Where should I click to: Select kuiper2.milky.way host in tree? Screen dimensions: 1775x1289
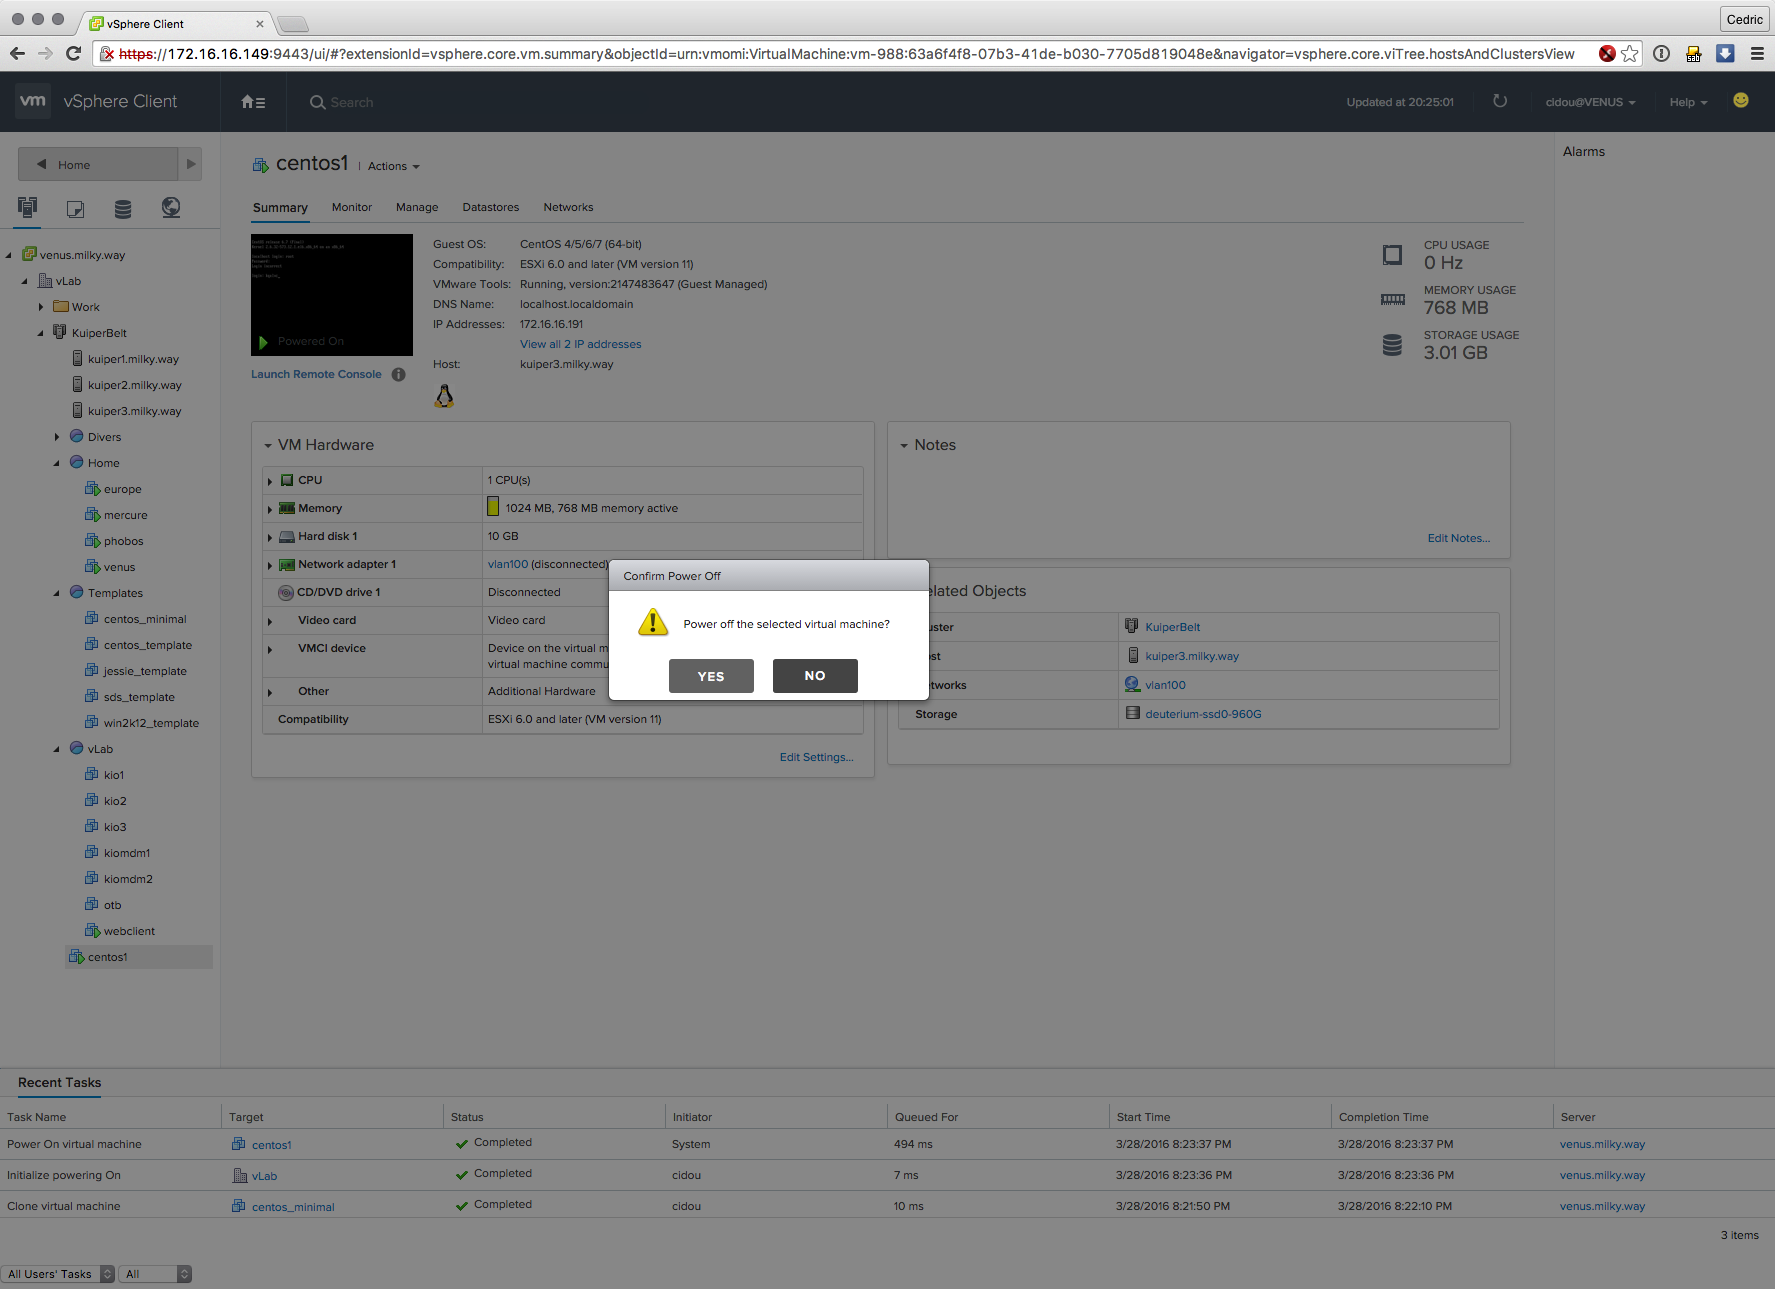134,385
